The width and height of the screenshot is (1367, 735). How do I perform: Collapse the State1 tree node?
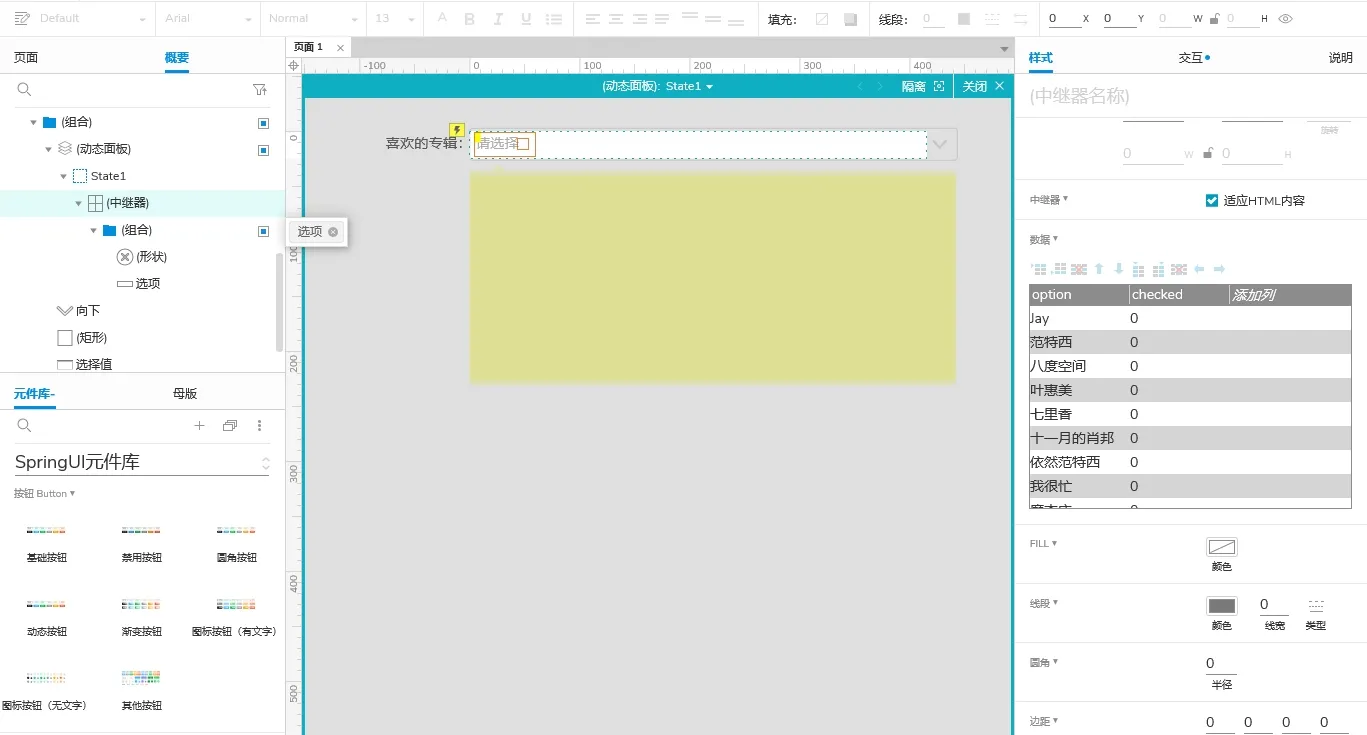[64, 176]
